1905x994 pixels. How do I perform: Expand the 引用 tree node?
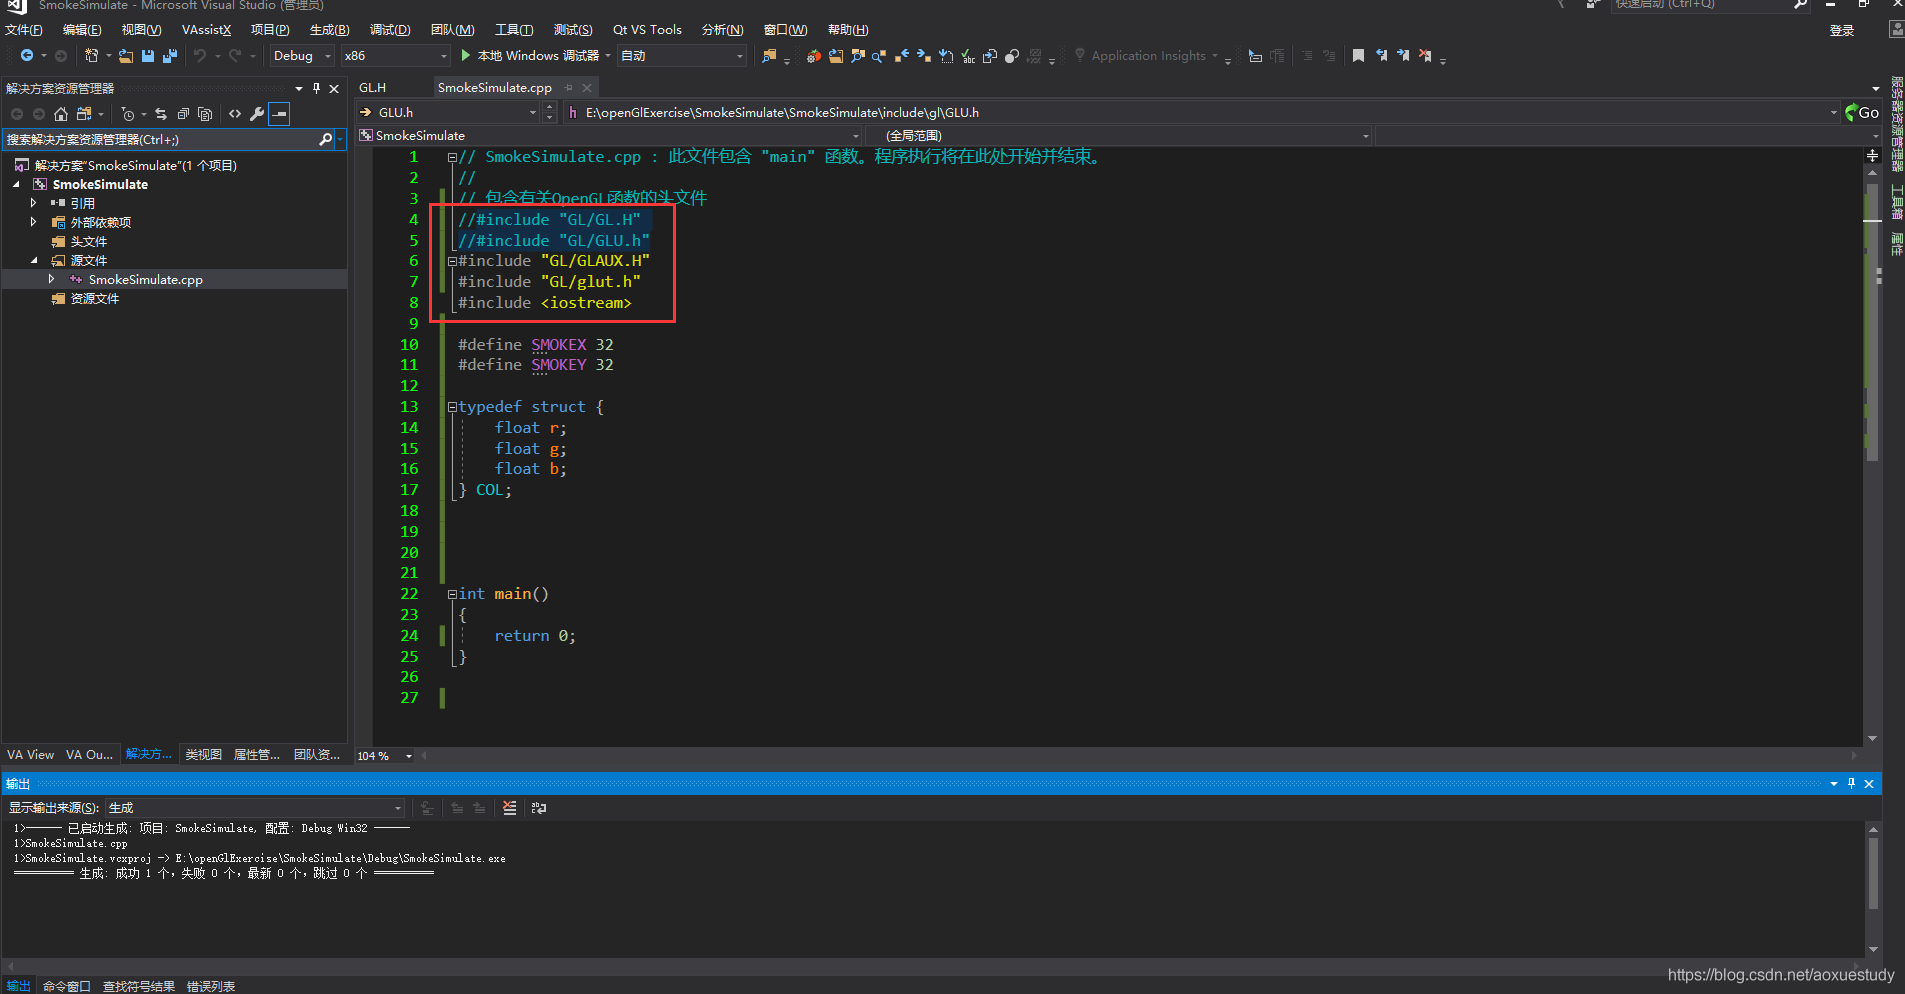click(33, 203)
